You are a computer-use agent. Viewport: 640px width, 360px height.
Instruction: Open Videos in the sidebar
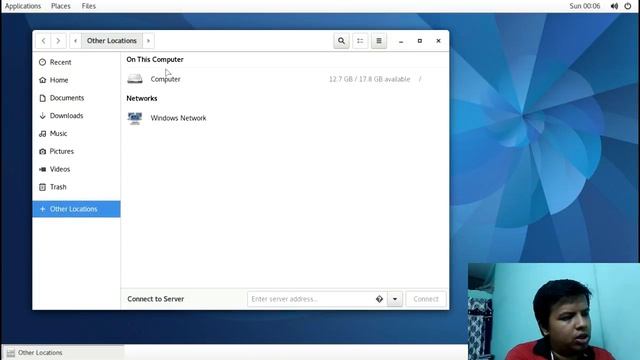tap(76, 169)
